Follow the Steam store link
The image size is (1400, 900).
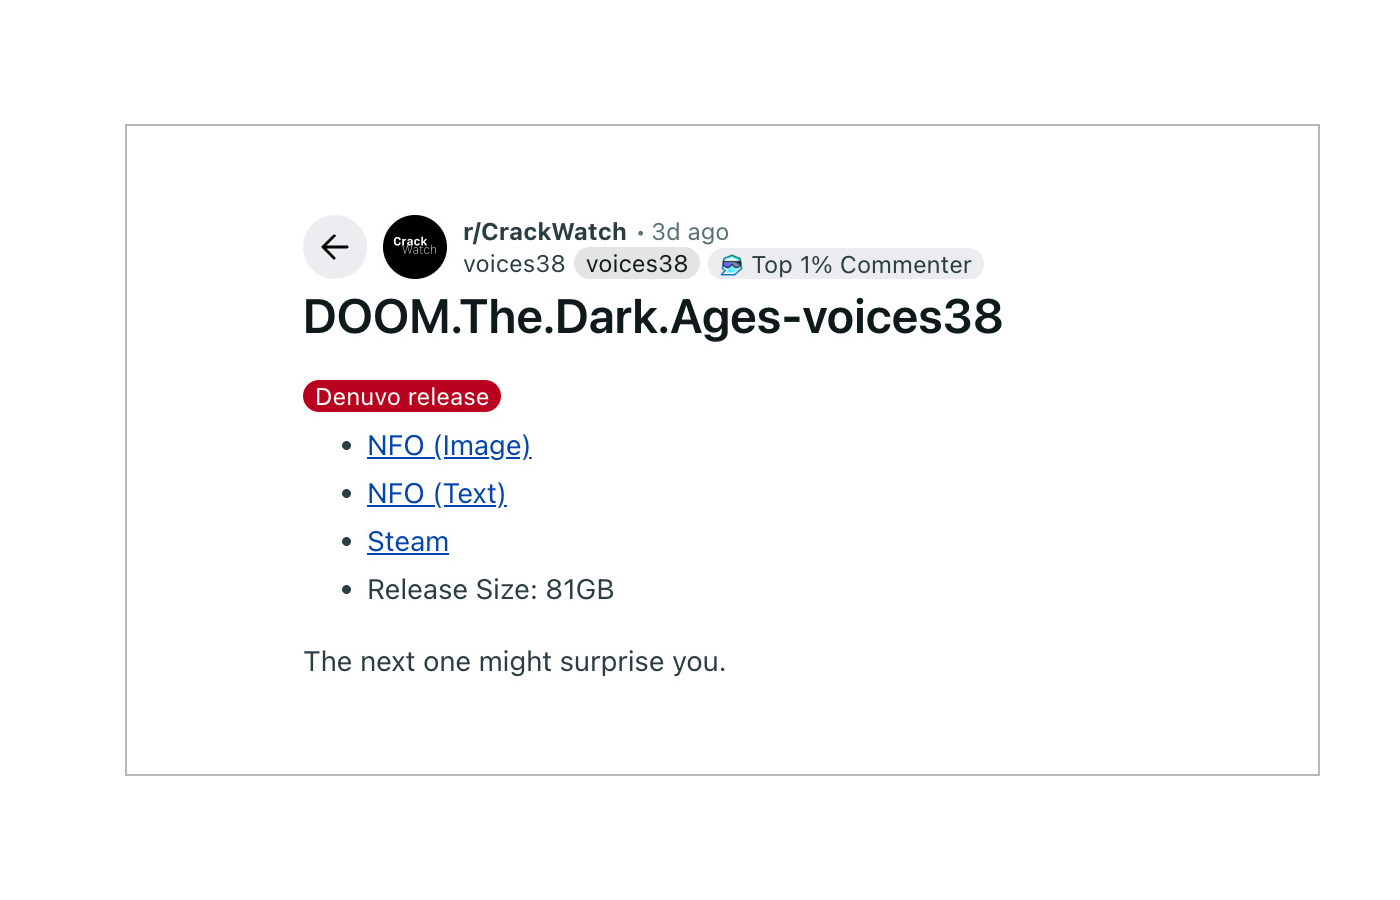tap(408, 542)
